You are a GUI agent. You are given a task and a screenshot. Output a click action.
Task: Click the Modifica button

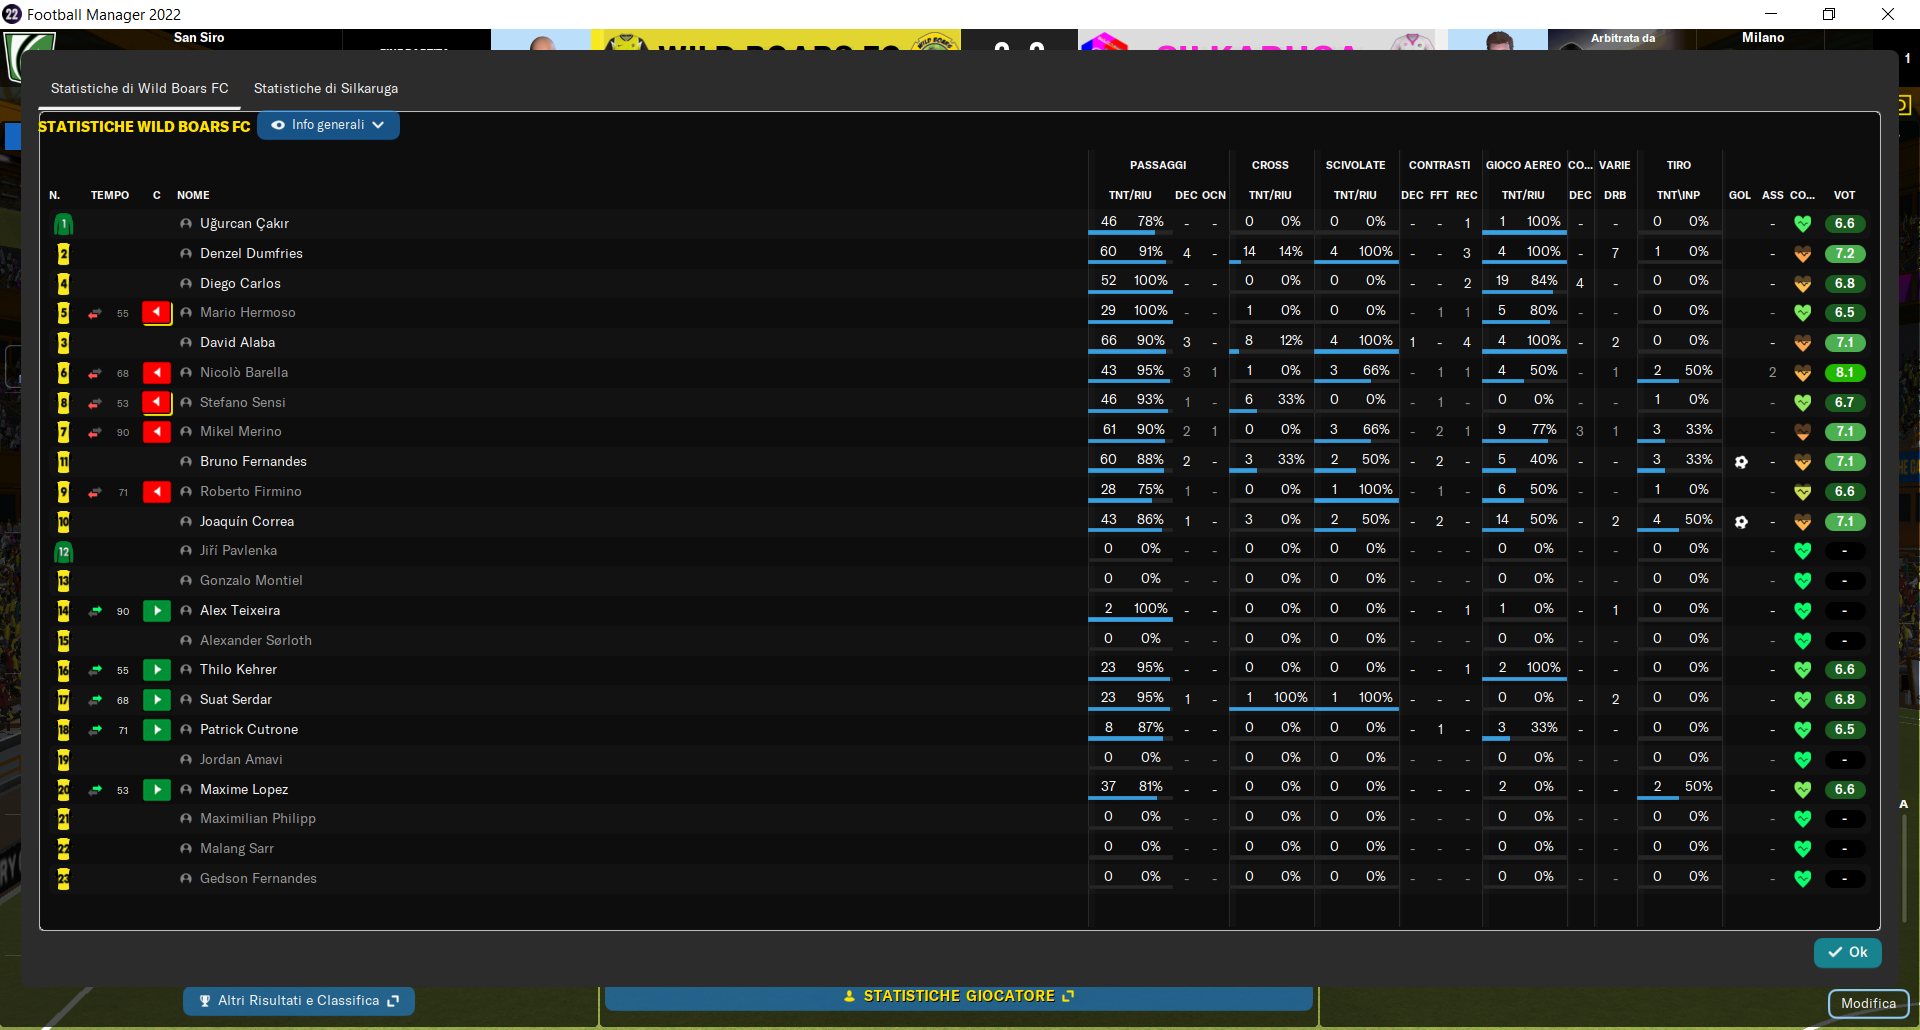(x=1868, y=1003)
